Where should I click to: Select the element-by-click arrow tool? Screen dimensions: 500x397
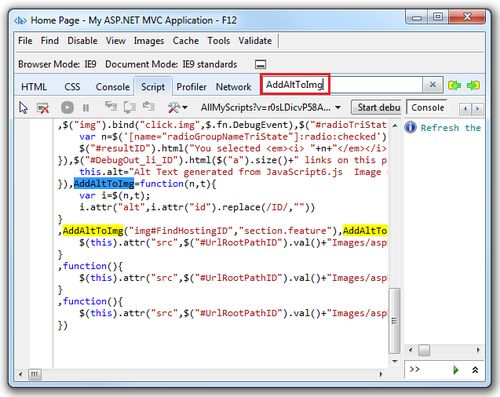point(23,108)
